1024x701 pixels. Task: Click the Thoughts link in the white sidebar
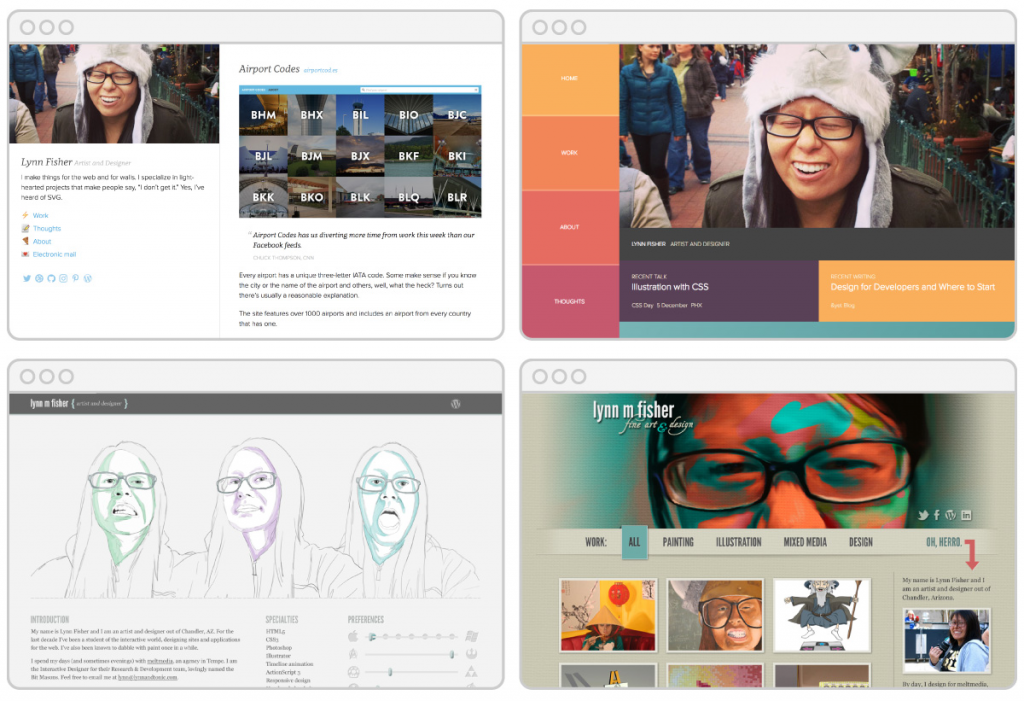coord(46,228)
